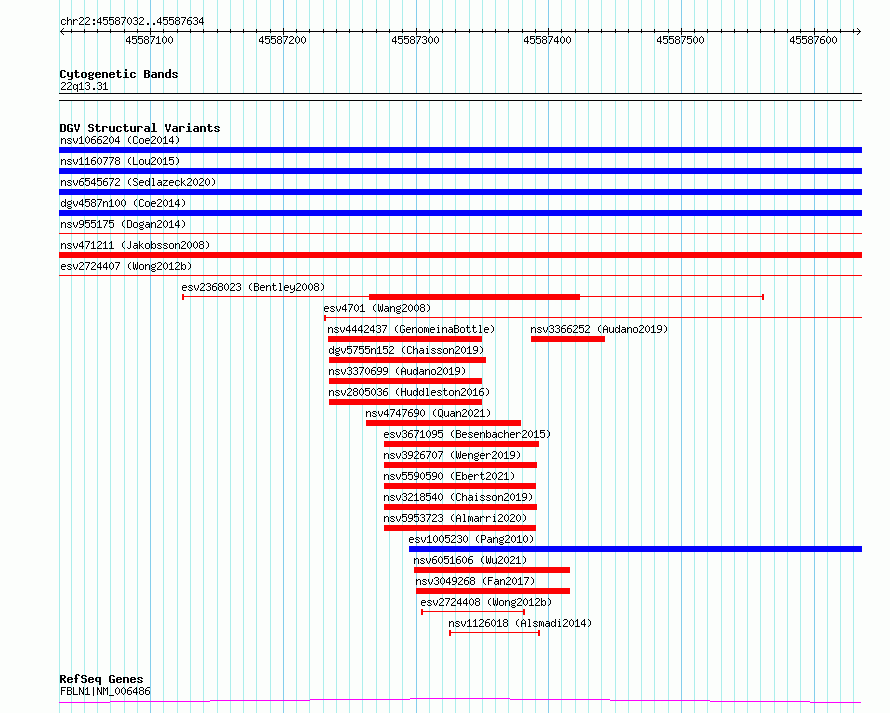Select the nsv1160778 (Lou2015) variant label
890x713 pixels.
(x=120, y=161)
